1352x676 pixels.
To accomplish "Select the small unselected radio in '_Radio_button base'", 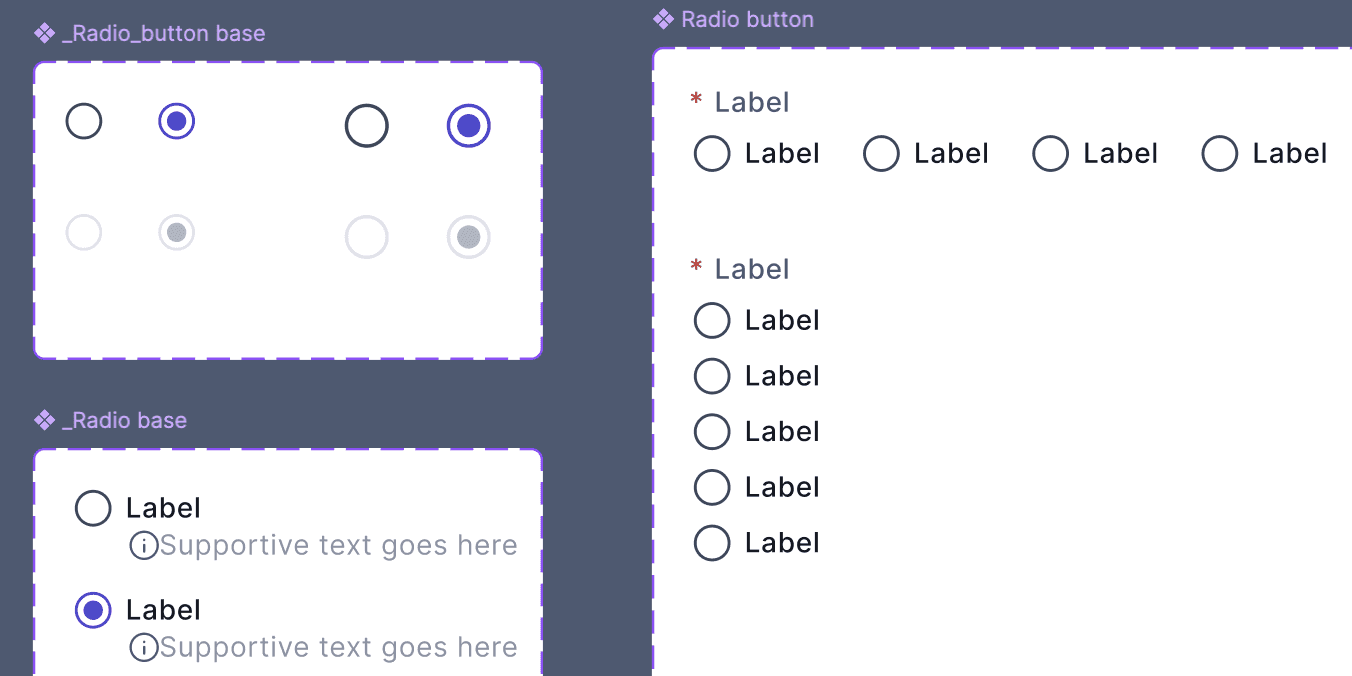I will pos(84,120).
